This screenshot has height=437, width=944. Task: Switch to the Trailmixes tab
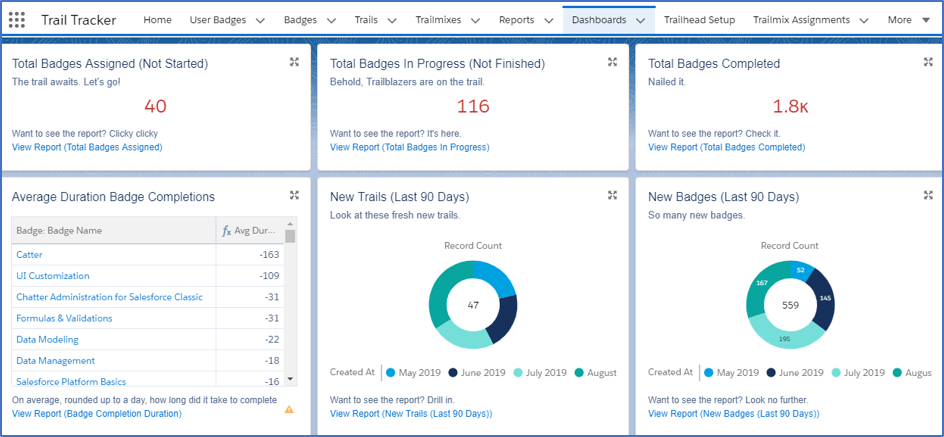[x=438, y=20]
